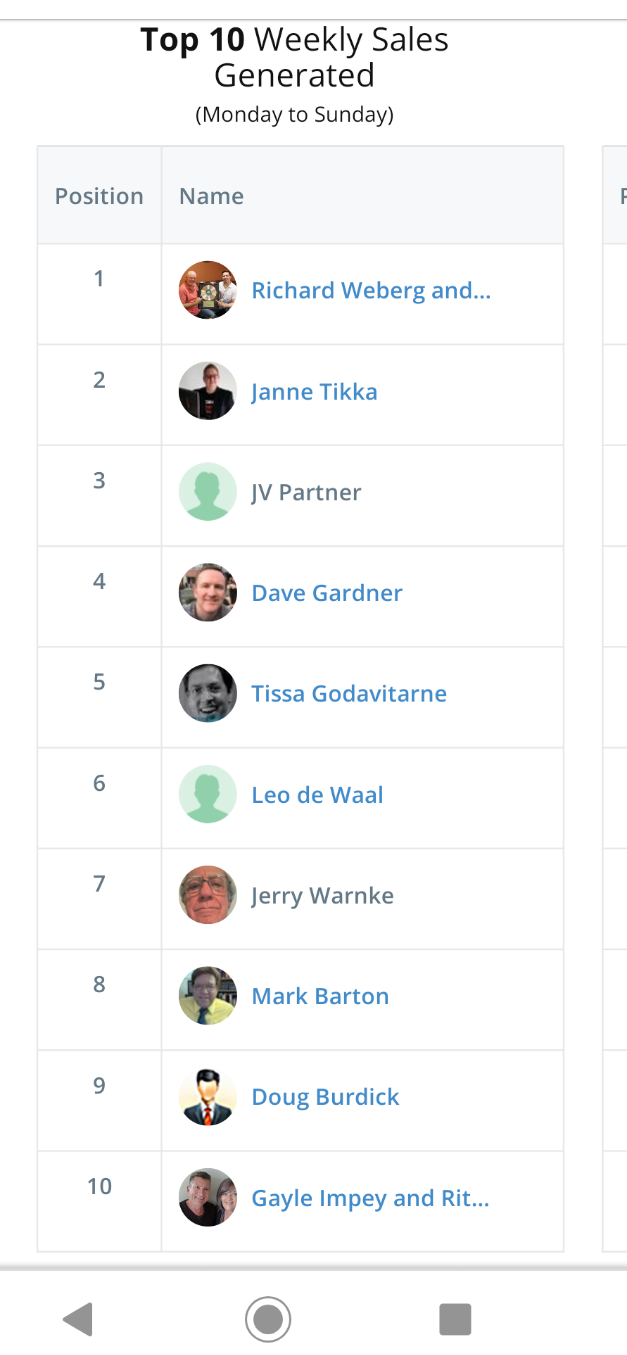Tap the Android home circle button

268,1319
